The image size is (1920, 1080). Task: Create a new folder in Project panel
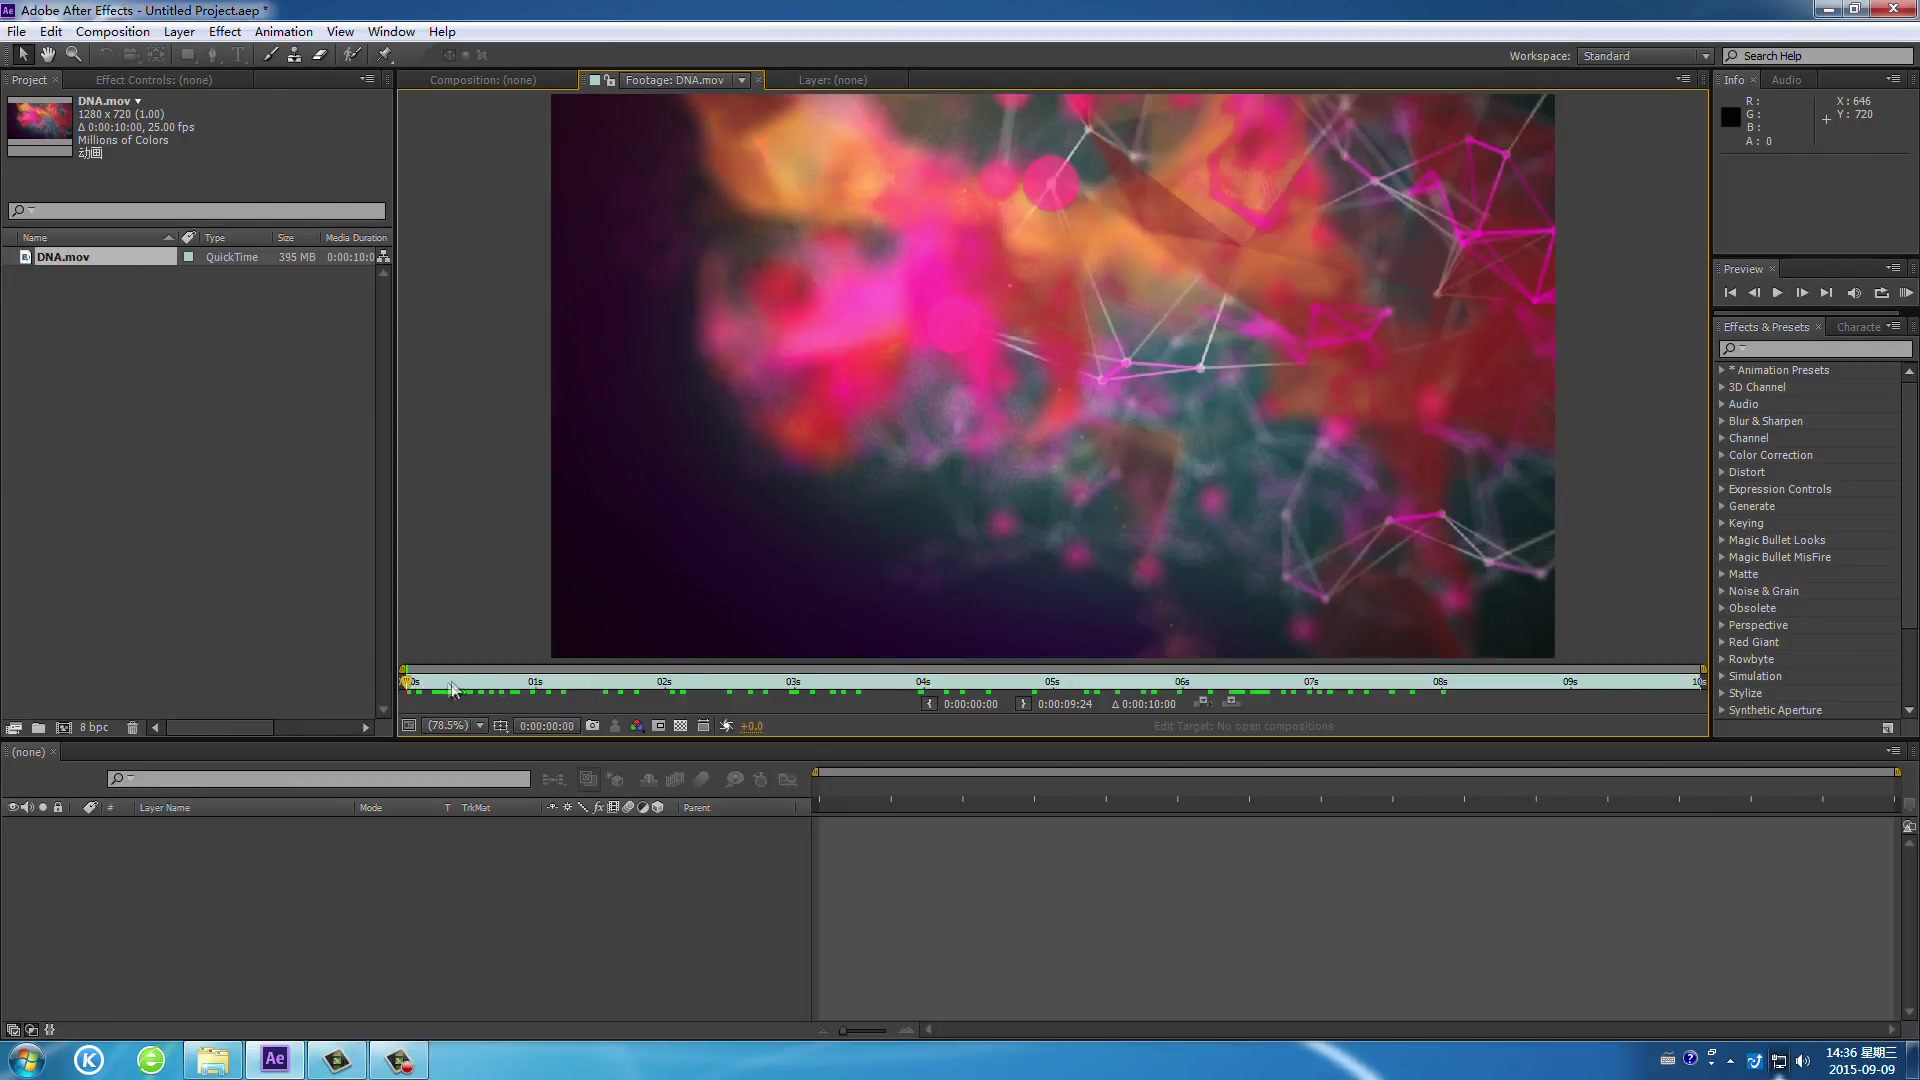38,728
